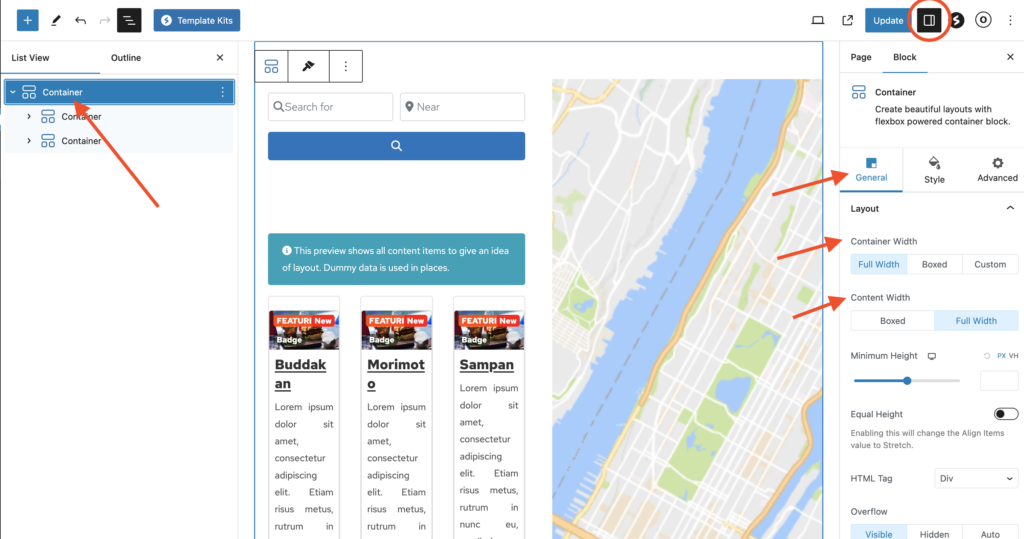Open the HTML Tag dropdown
This screenshot has height=539, width=1024.
(976, 479)
